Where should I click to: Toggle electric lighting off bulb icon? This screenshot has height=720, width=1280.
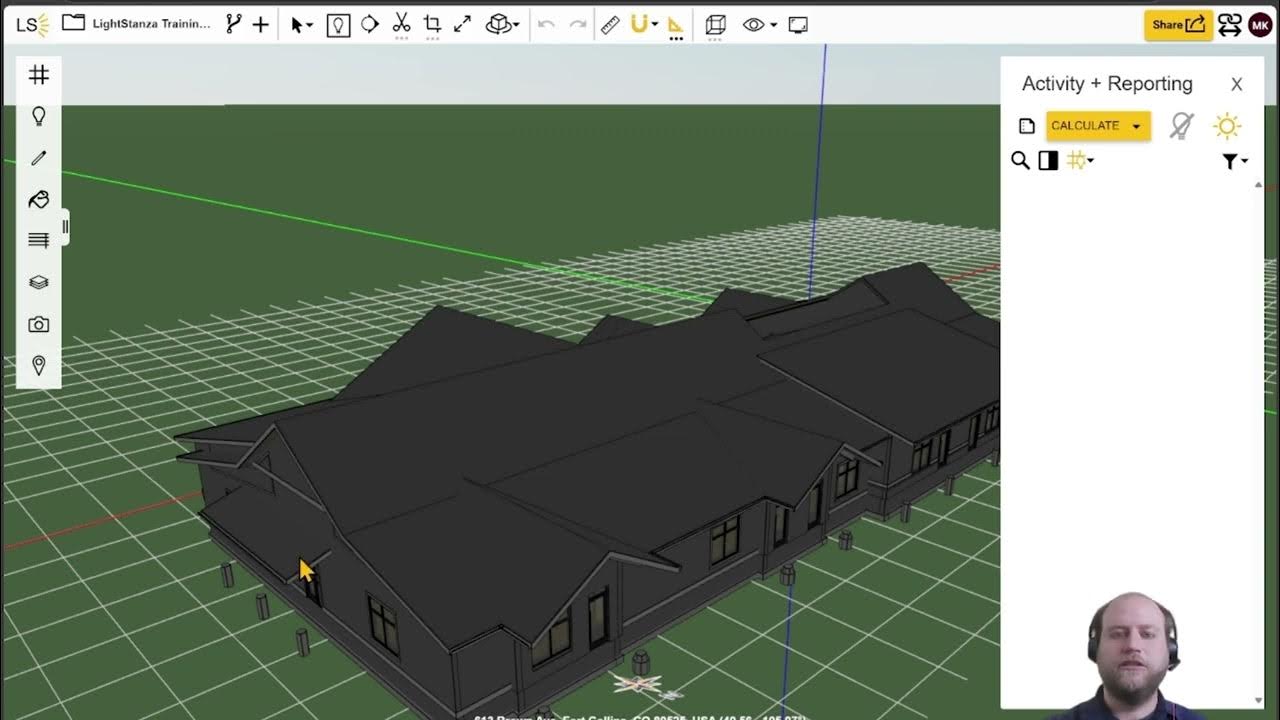pos(1181,126)
